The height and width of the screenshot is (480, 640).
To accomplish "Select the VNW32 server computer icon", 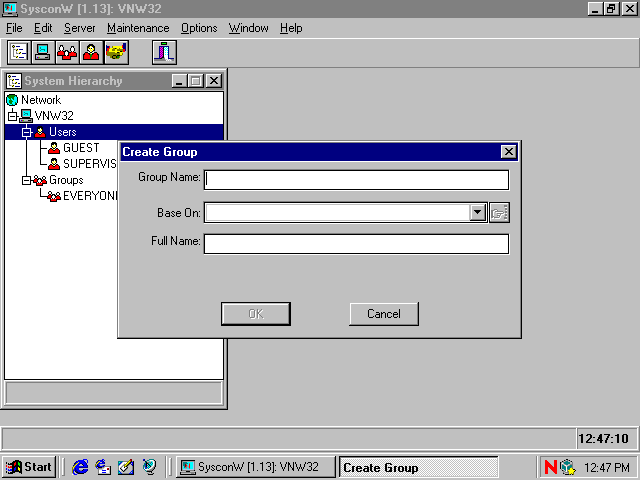I will [26, 116].
